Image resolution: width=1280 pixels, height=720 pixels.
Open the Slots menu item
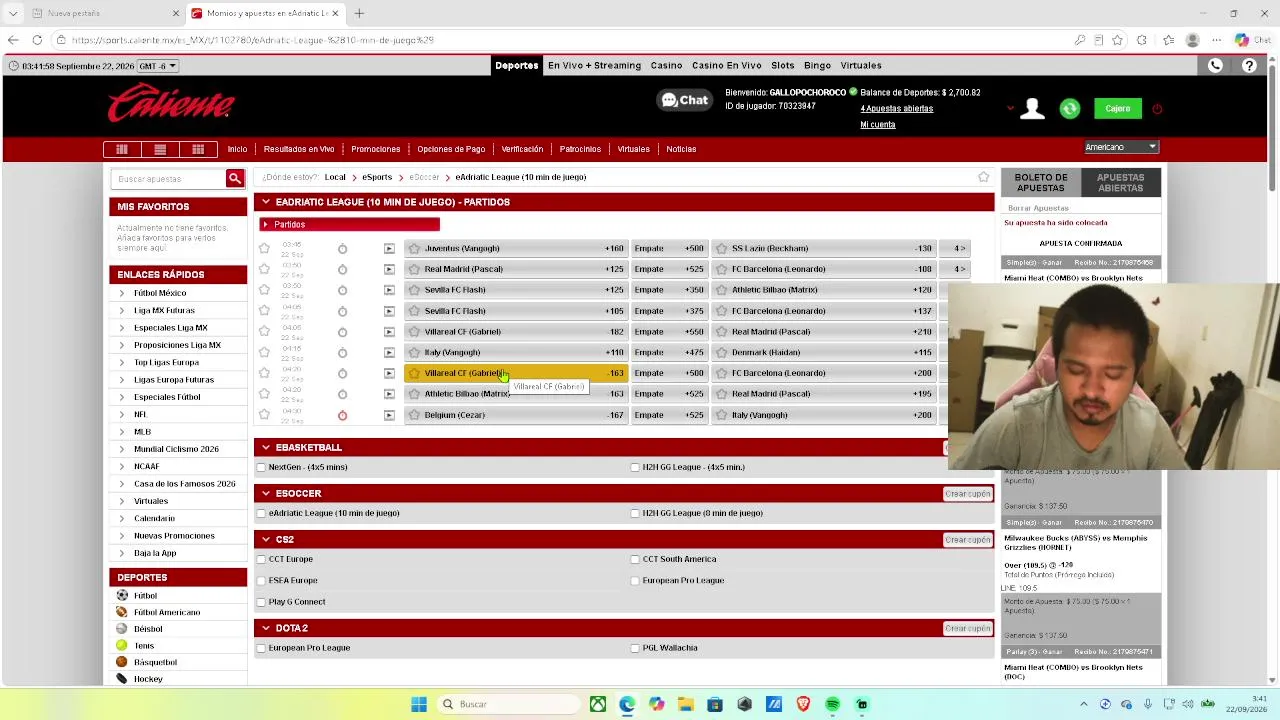point(783,65)
